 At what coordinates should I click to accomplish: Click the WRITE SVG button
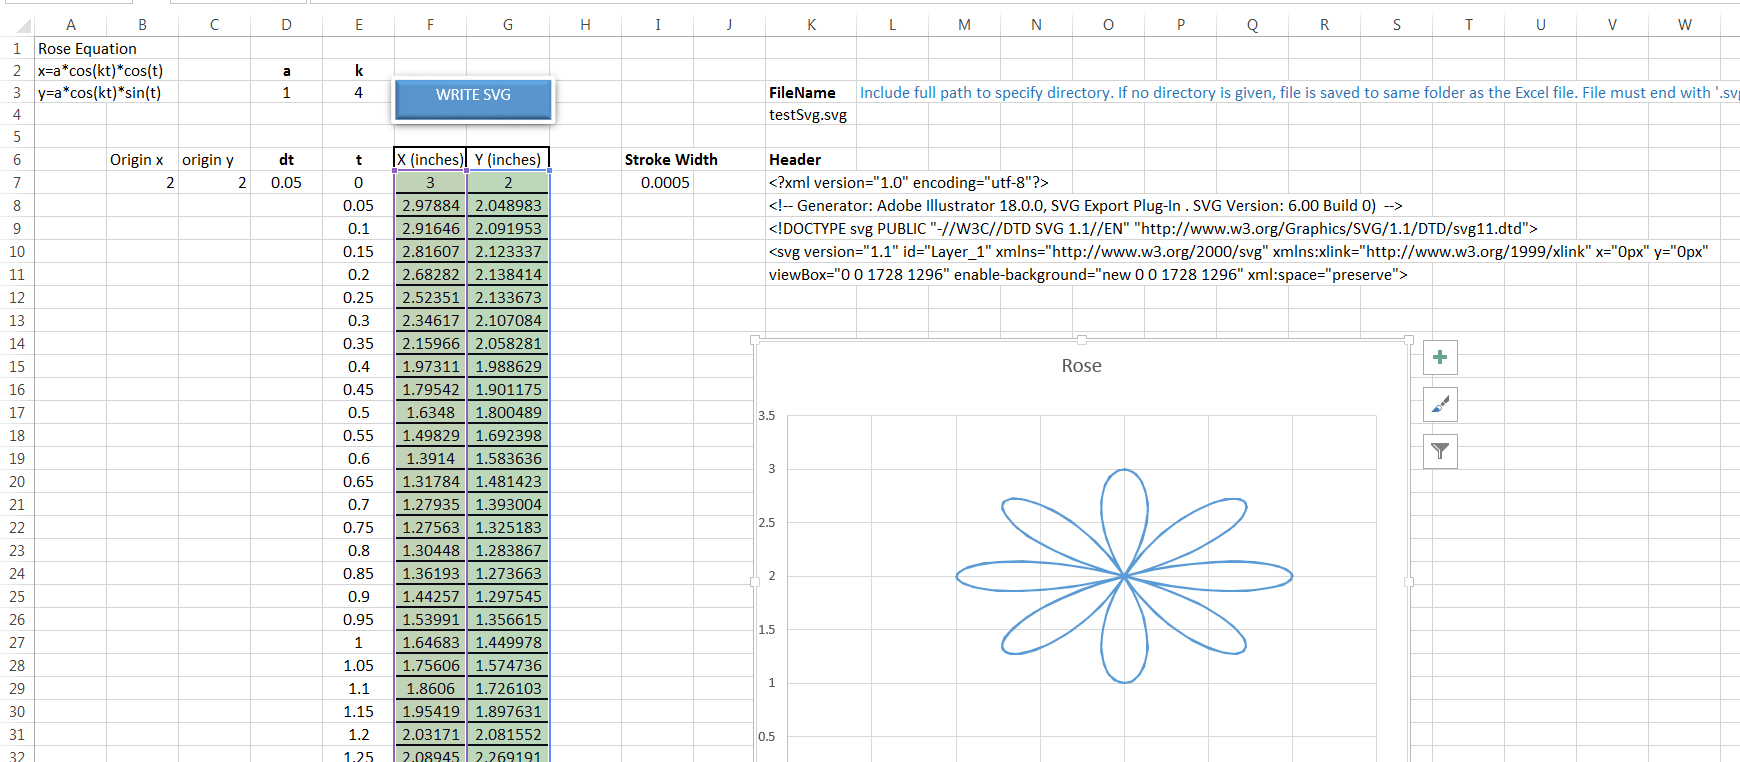click(473, 99)
